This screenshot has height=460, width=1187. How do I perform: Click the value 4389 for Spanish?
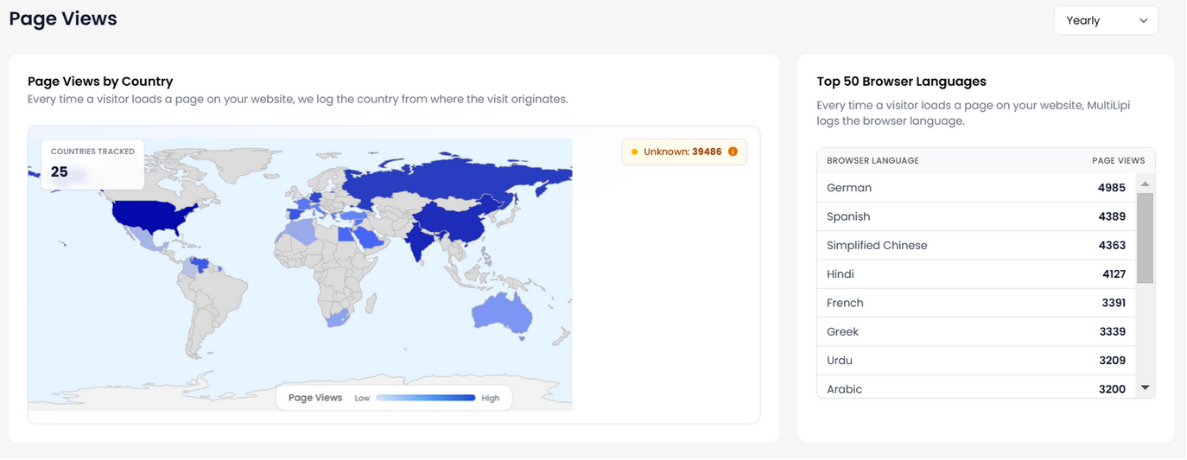[x=1112, y=216]
